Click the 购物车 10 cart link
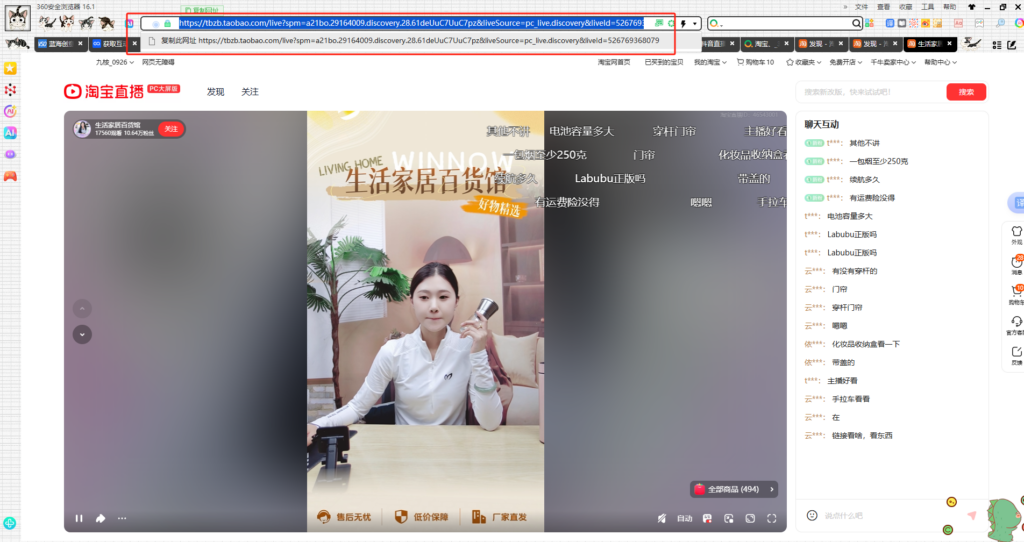 (x=756, y=62)
